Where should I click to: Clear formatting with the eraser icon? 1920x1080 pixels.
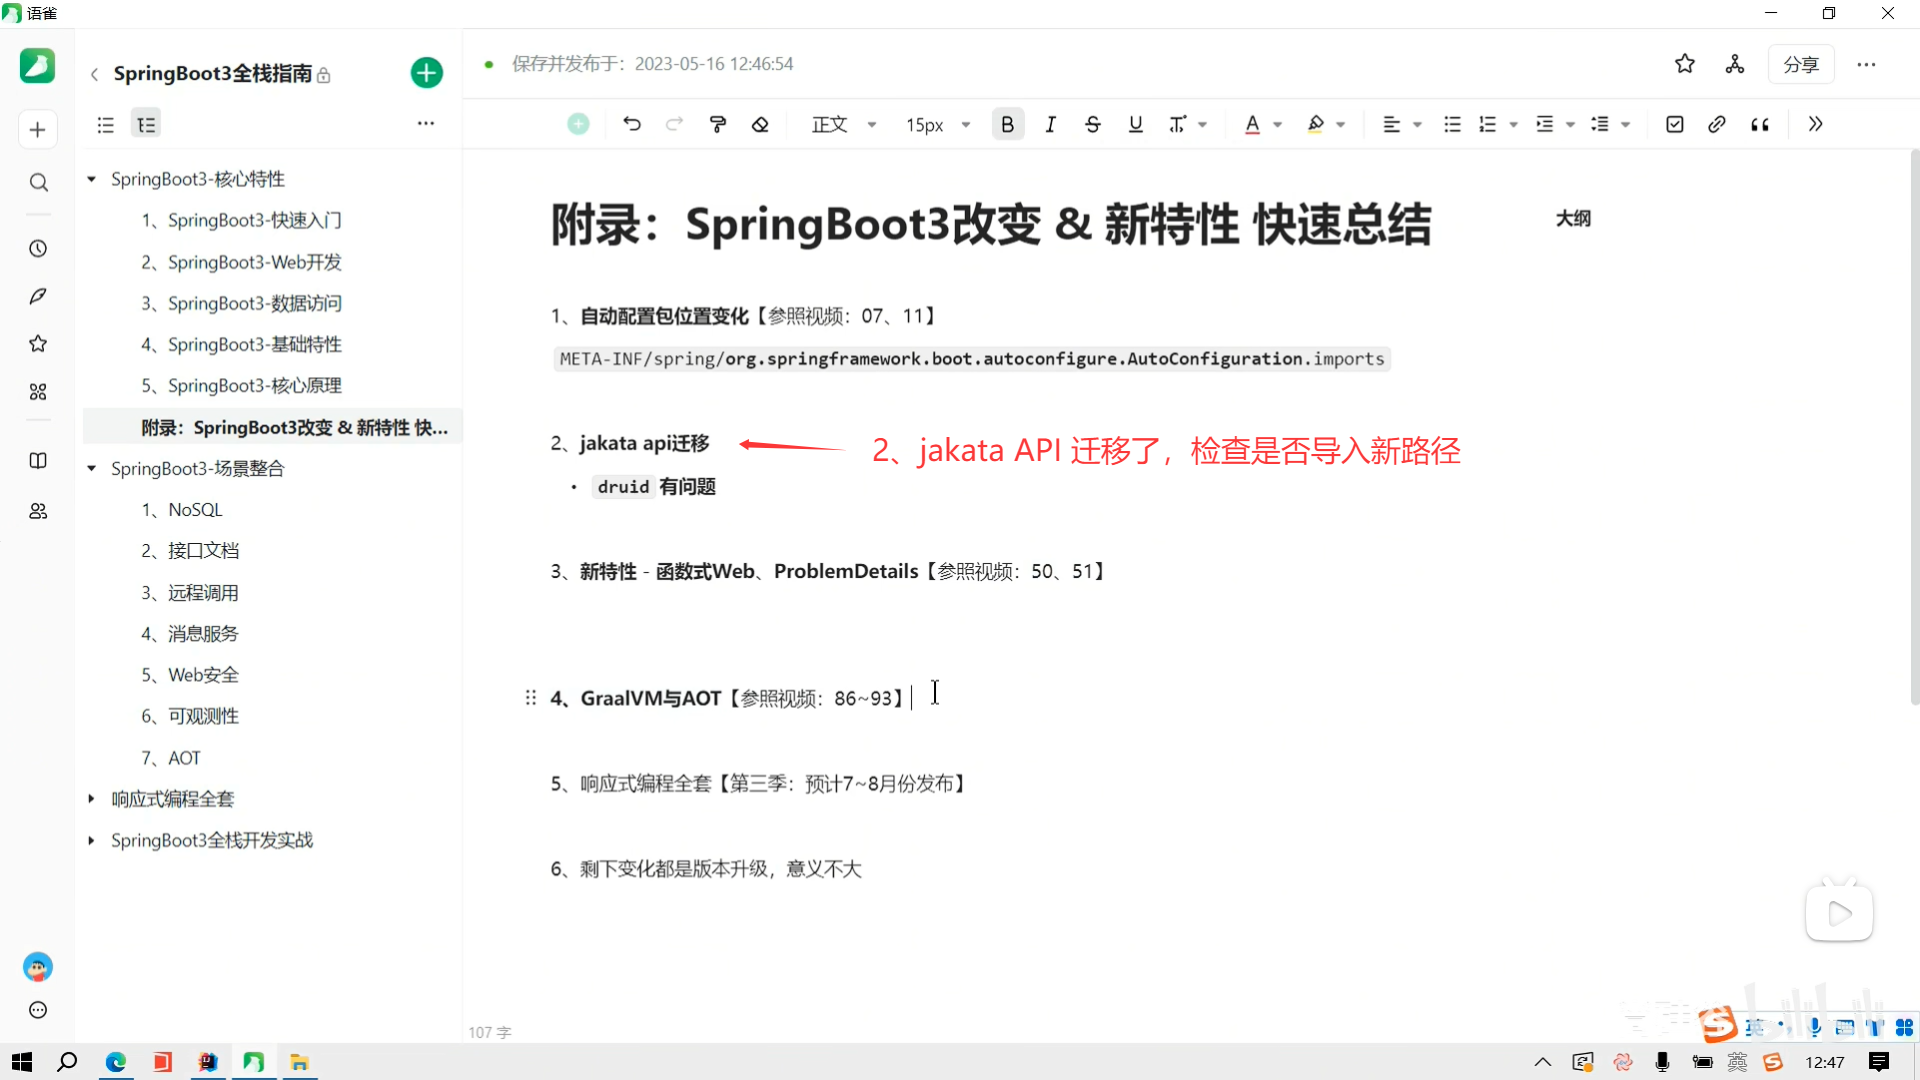point(760,123)
